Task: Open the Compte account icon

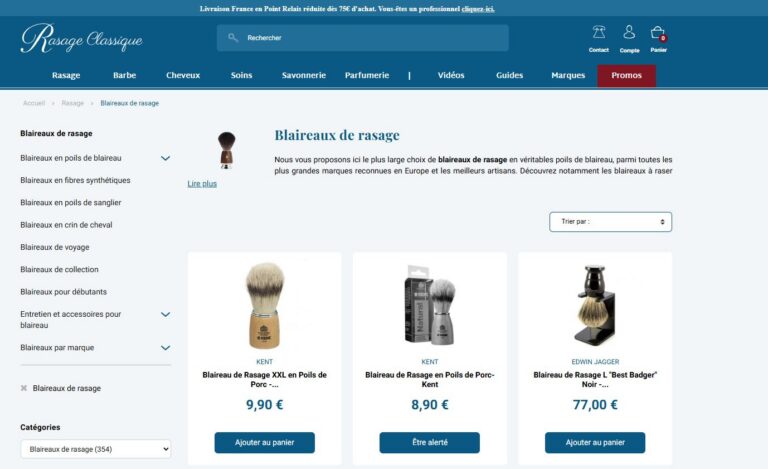Action: (629, 32)
